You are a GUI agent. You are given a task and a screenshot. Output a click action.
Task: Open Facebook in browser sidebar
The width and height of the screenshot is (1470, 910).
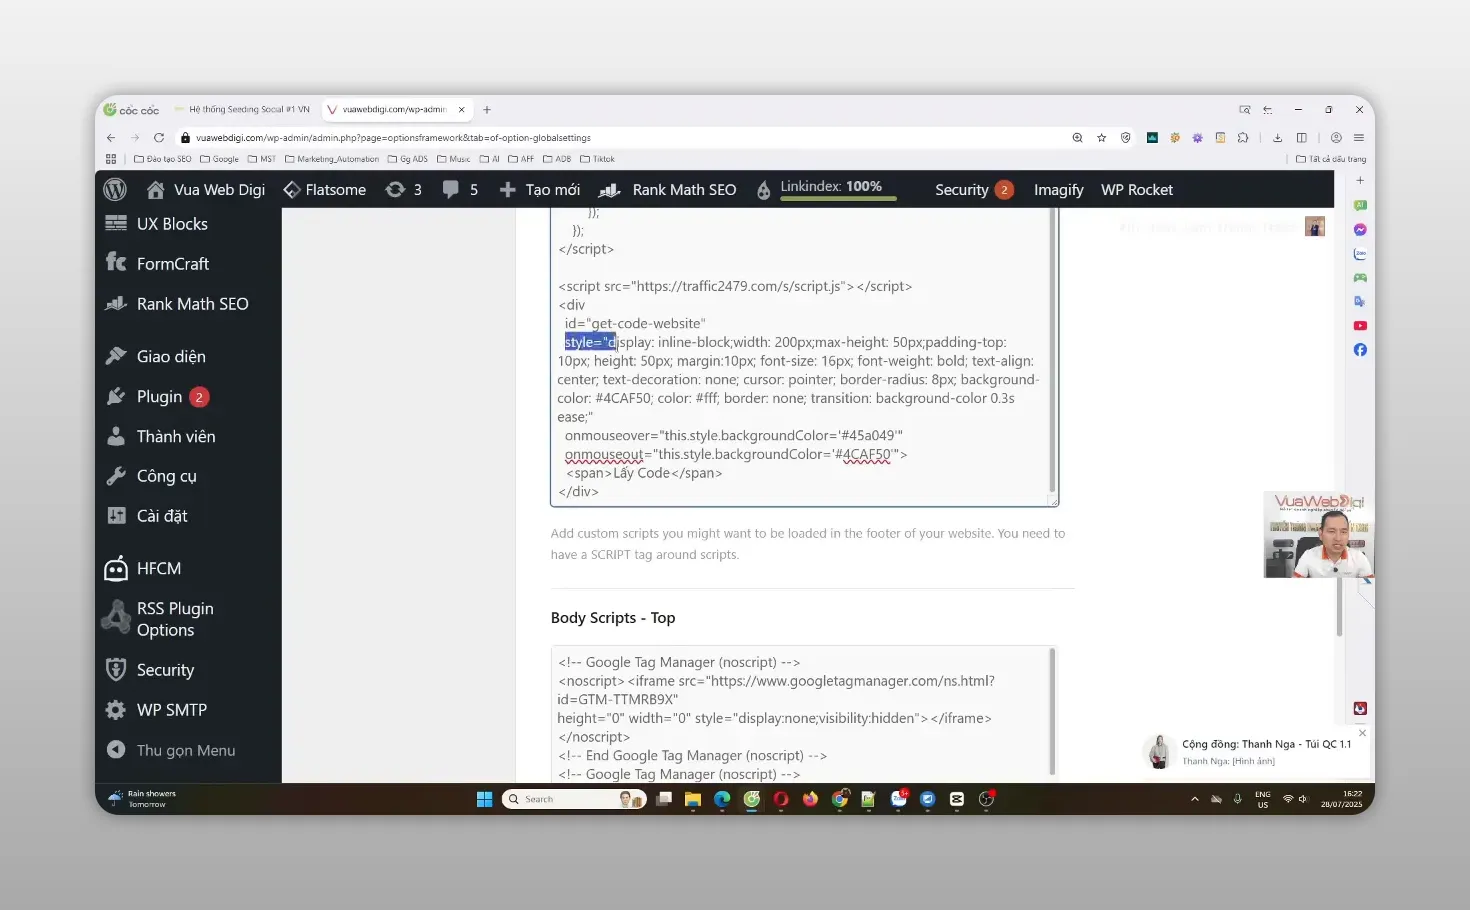1360,350
